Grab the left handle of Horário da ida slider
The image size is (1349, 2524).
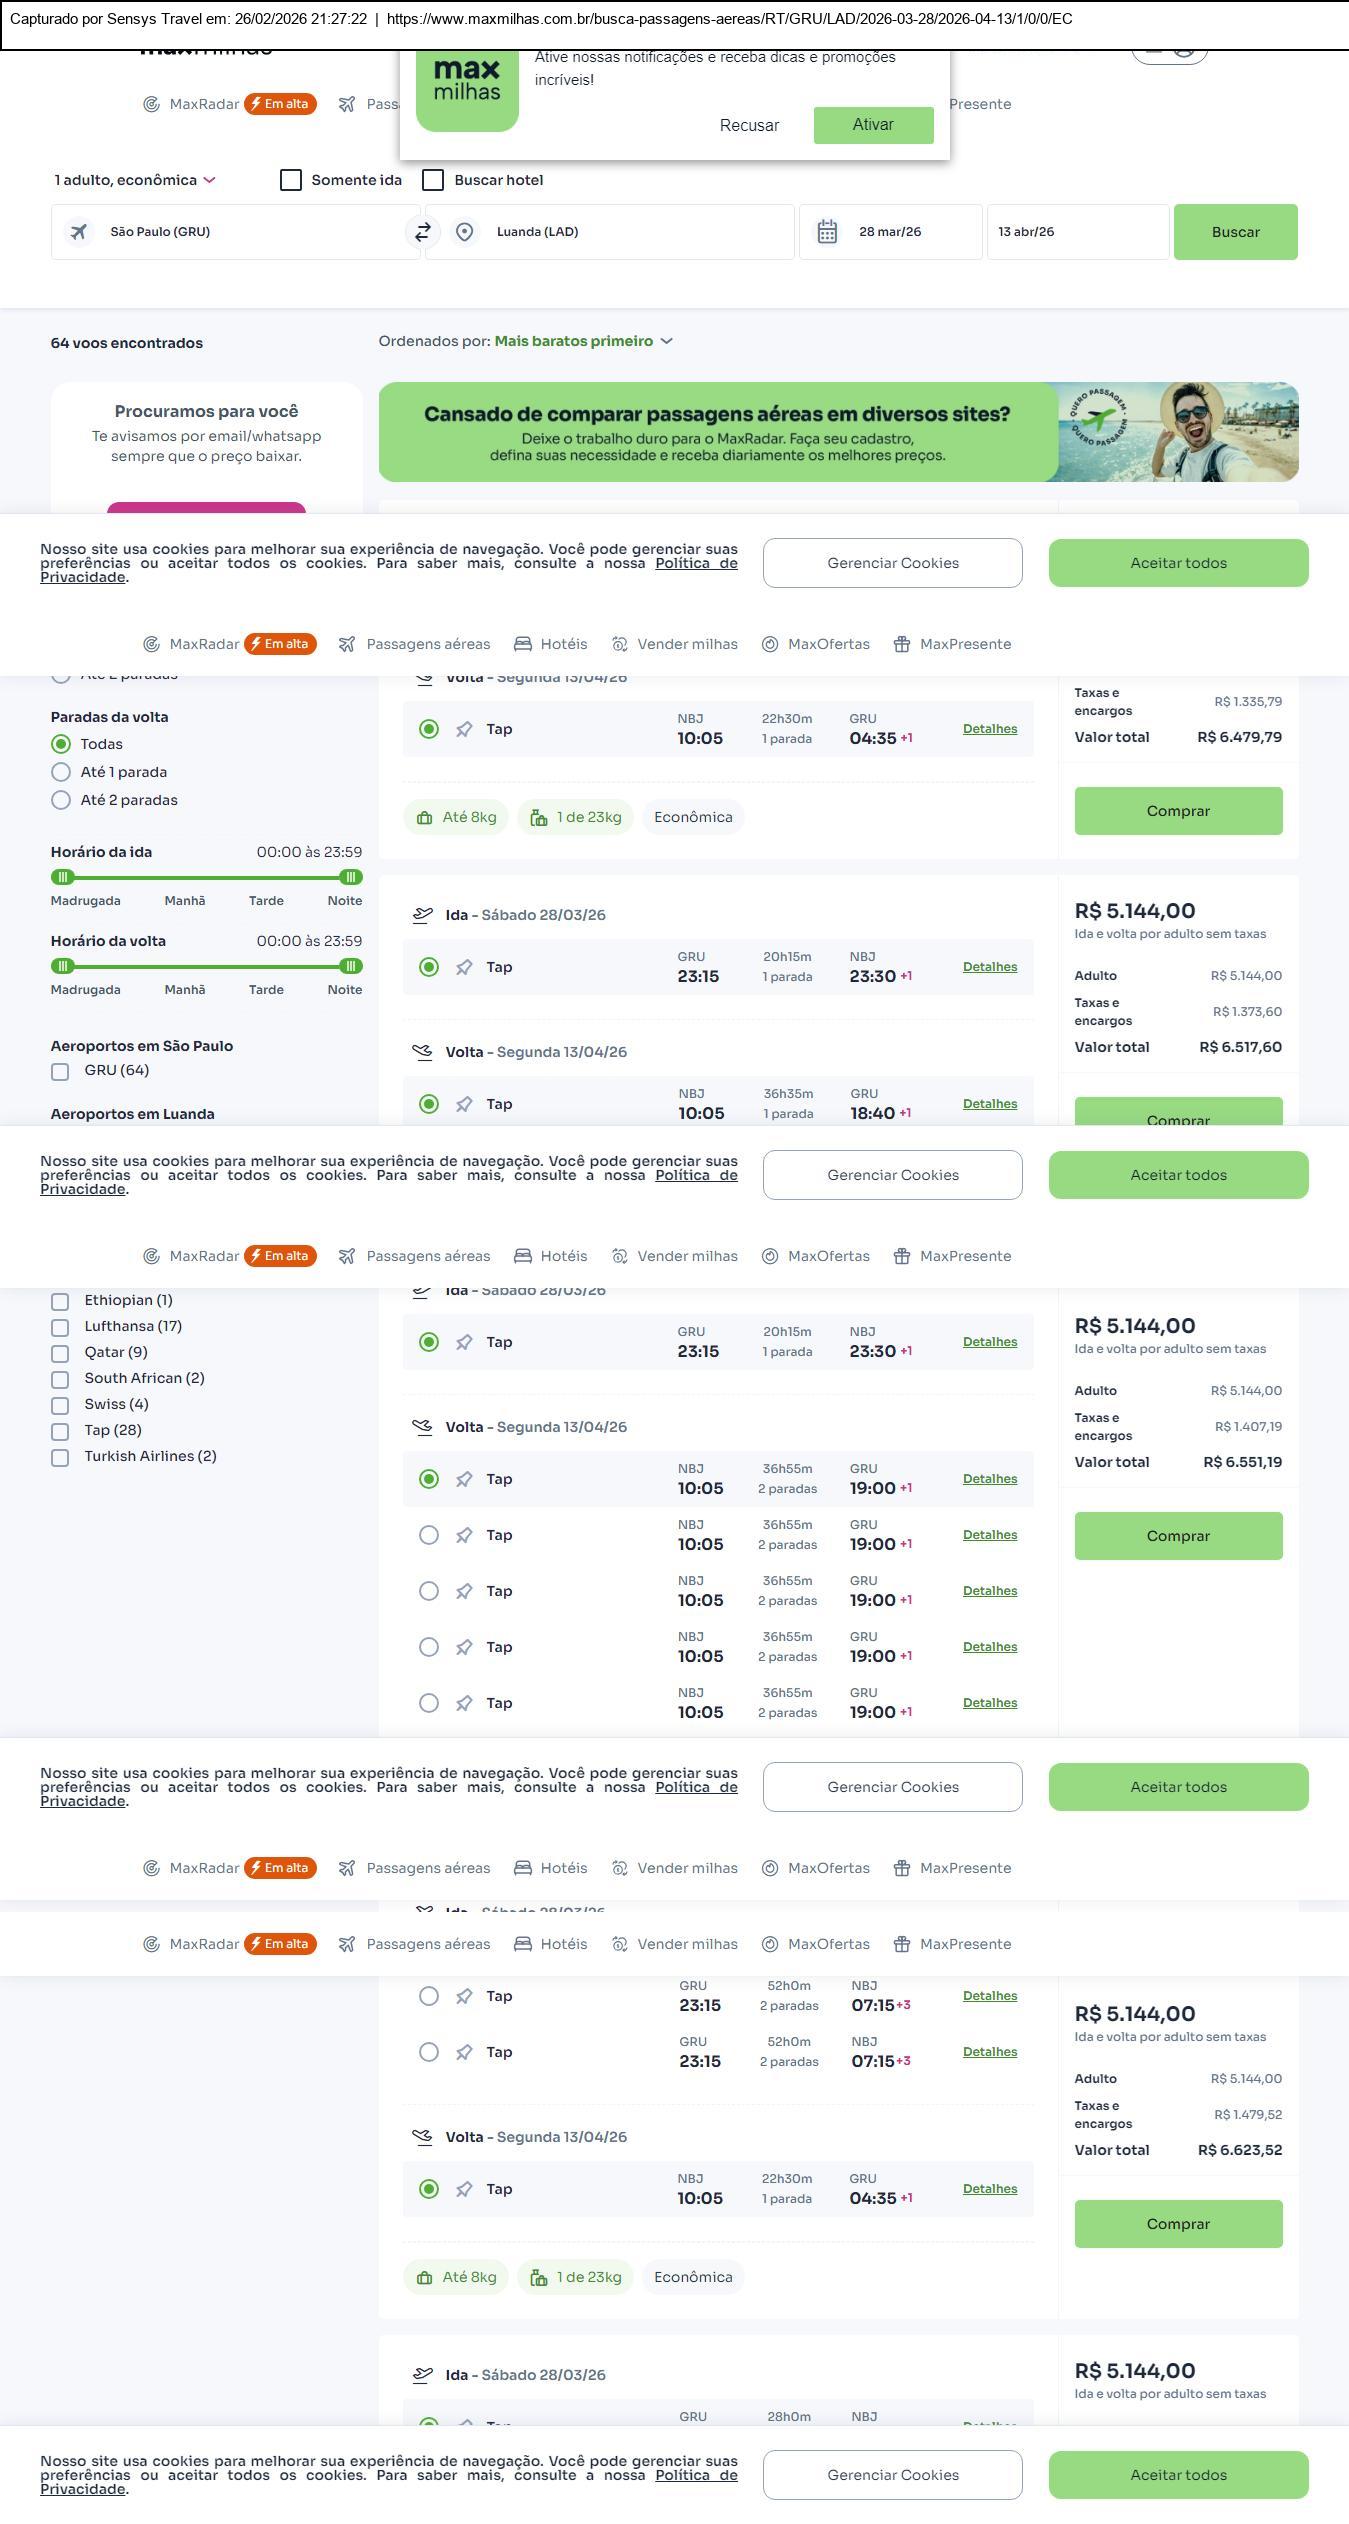coord(63,877)
